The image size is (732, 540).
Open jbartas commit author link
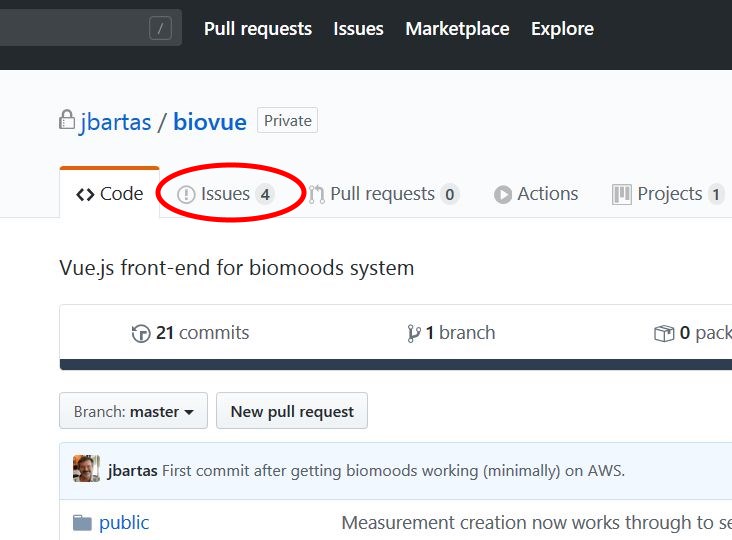(x=133, y=470)
